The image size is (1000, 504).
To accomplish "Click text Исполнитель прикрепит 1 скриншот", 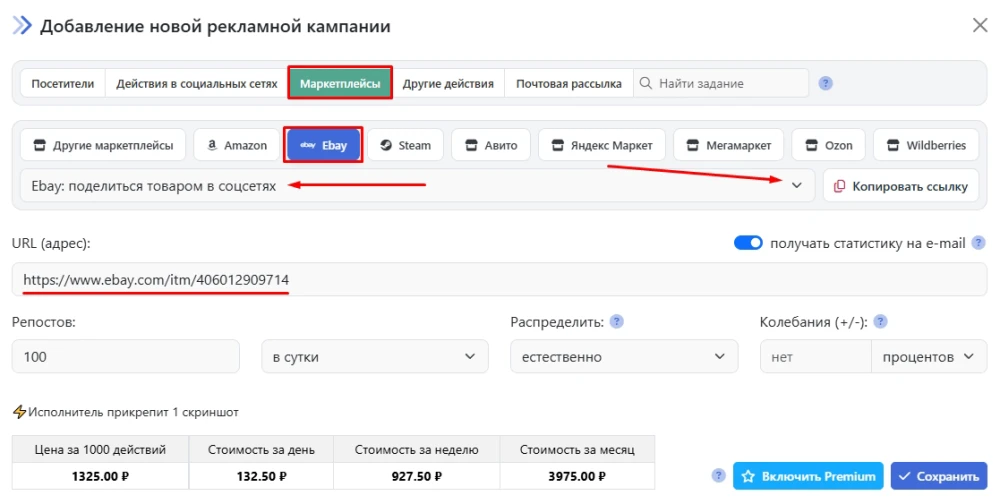I will 133,412.
